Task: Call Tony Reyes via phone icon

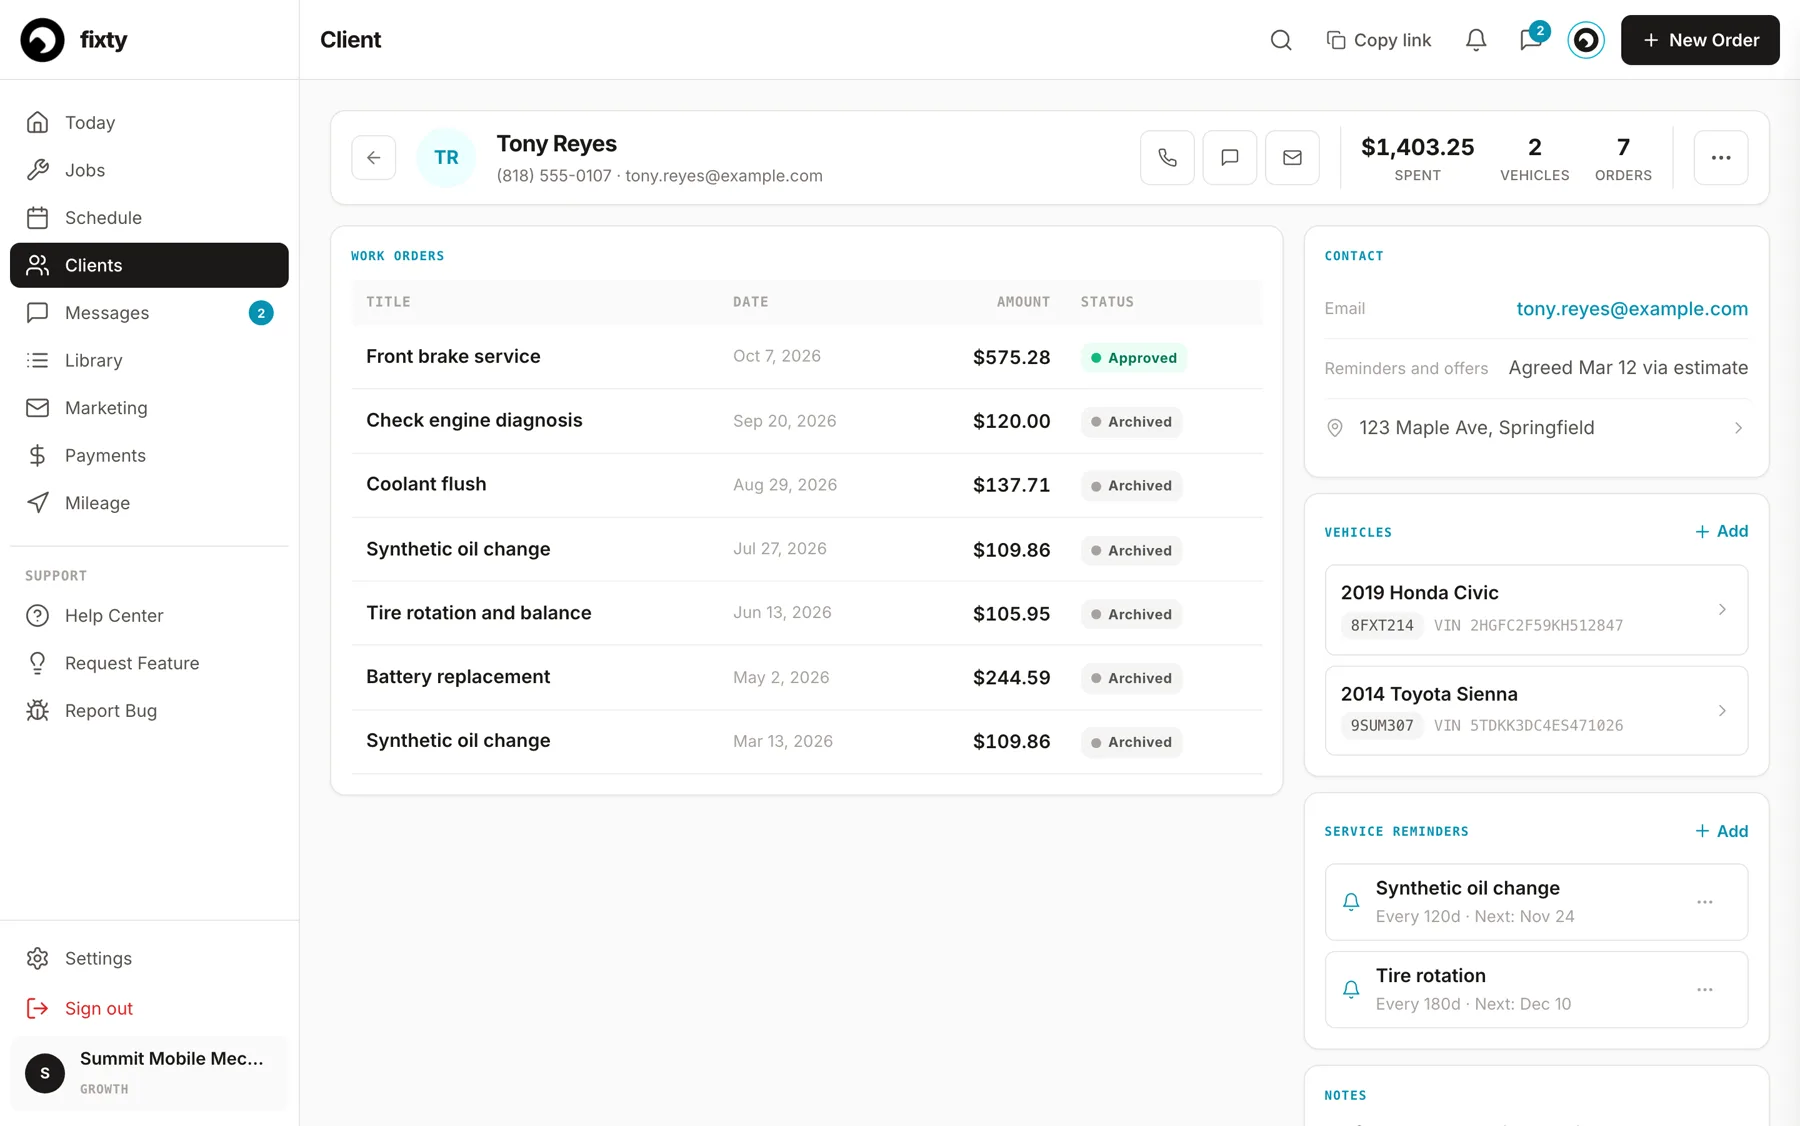Action: [x=1167, y=158]
